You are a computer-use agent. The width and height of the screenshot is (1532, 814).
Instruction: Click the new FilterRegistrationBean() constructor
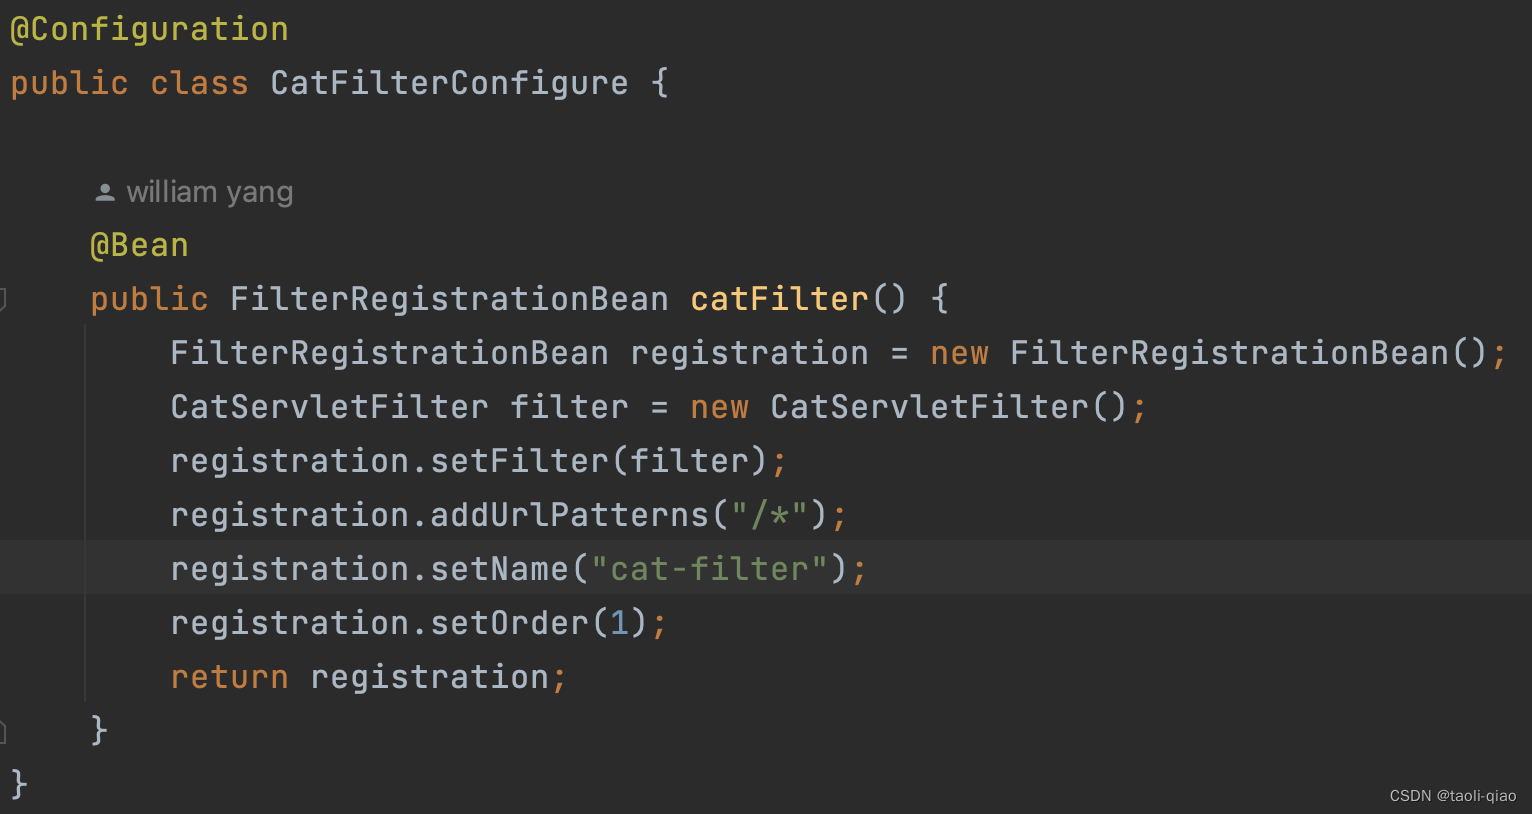pos(1209,353)
